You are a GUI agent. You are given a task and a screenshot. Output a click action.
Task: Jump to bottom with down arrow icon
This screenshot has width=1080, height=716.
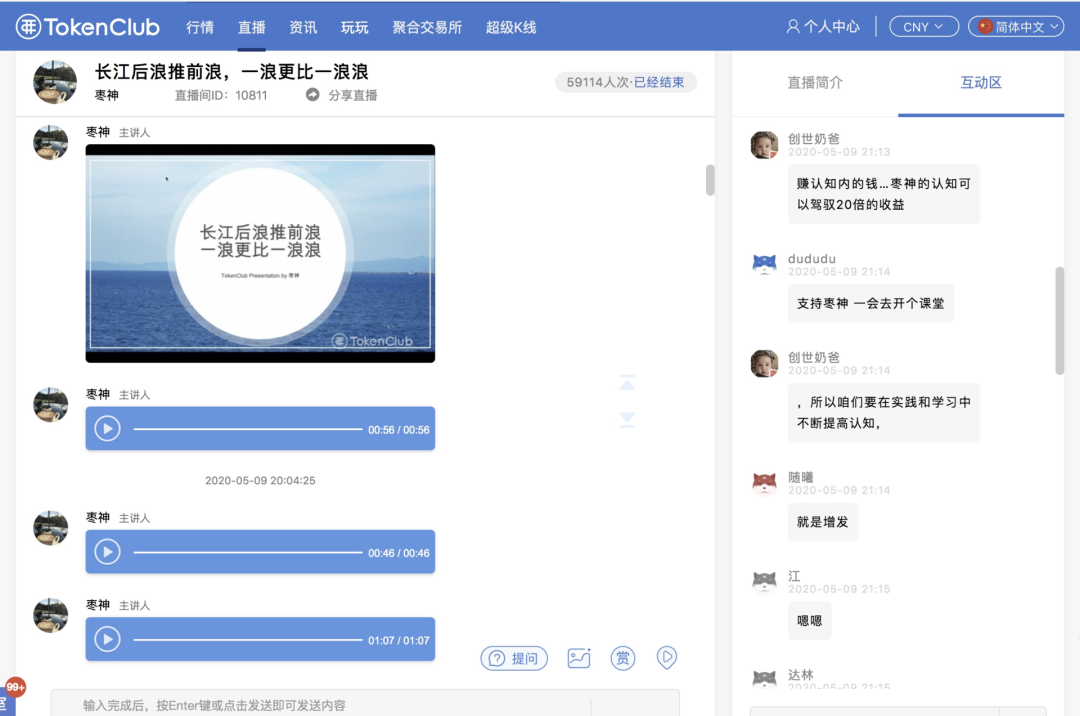click(627, 420)
